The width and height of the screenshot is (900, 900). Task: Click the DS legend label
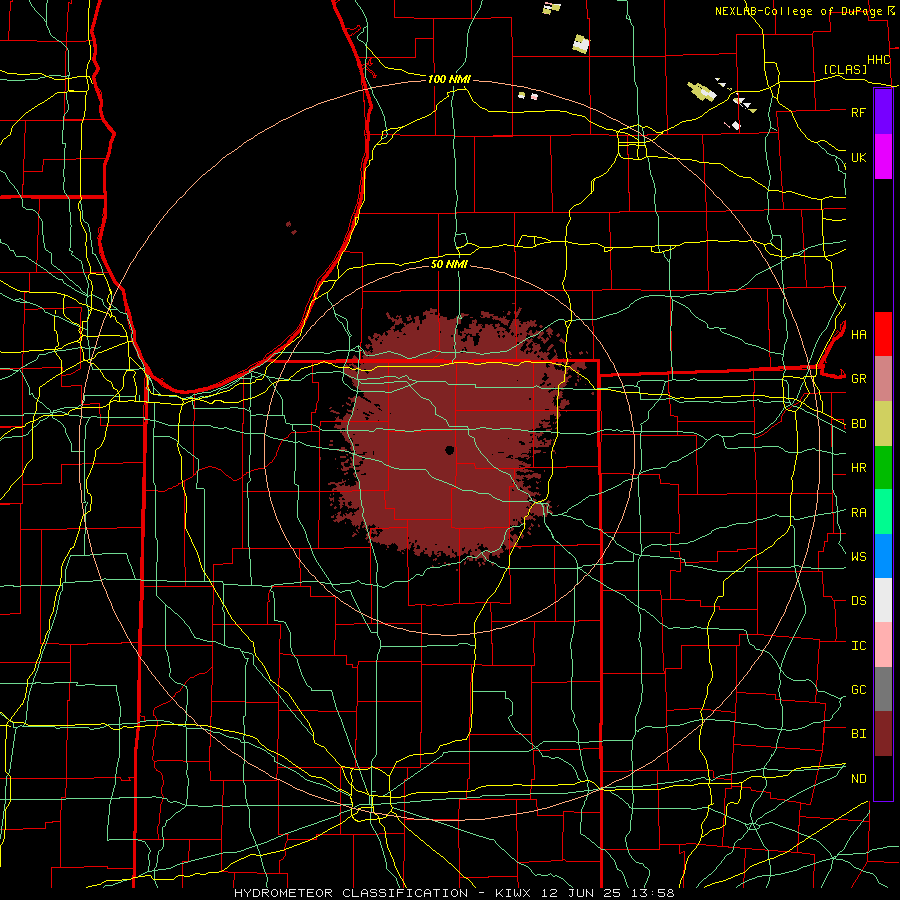[x=858, y=601]
